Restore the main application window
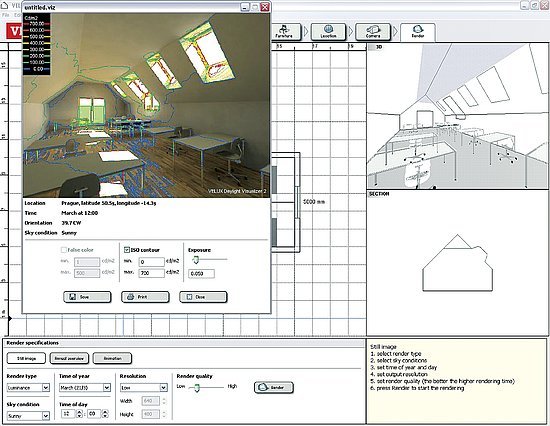 point(534,5)
